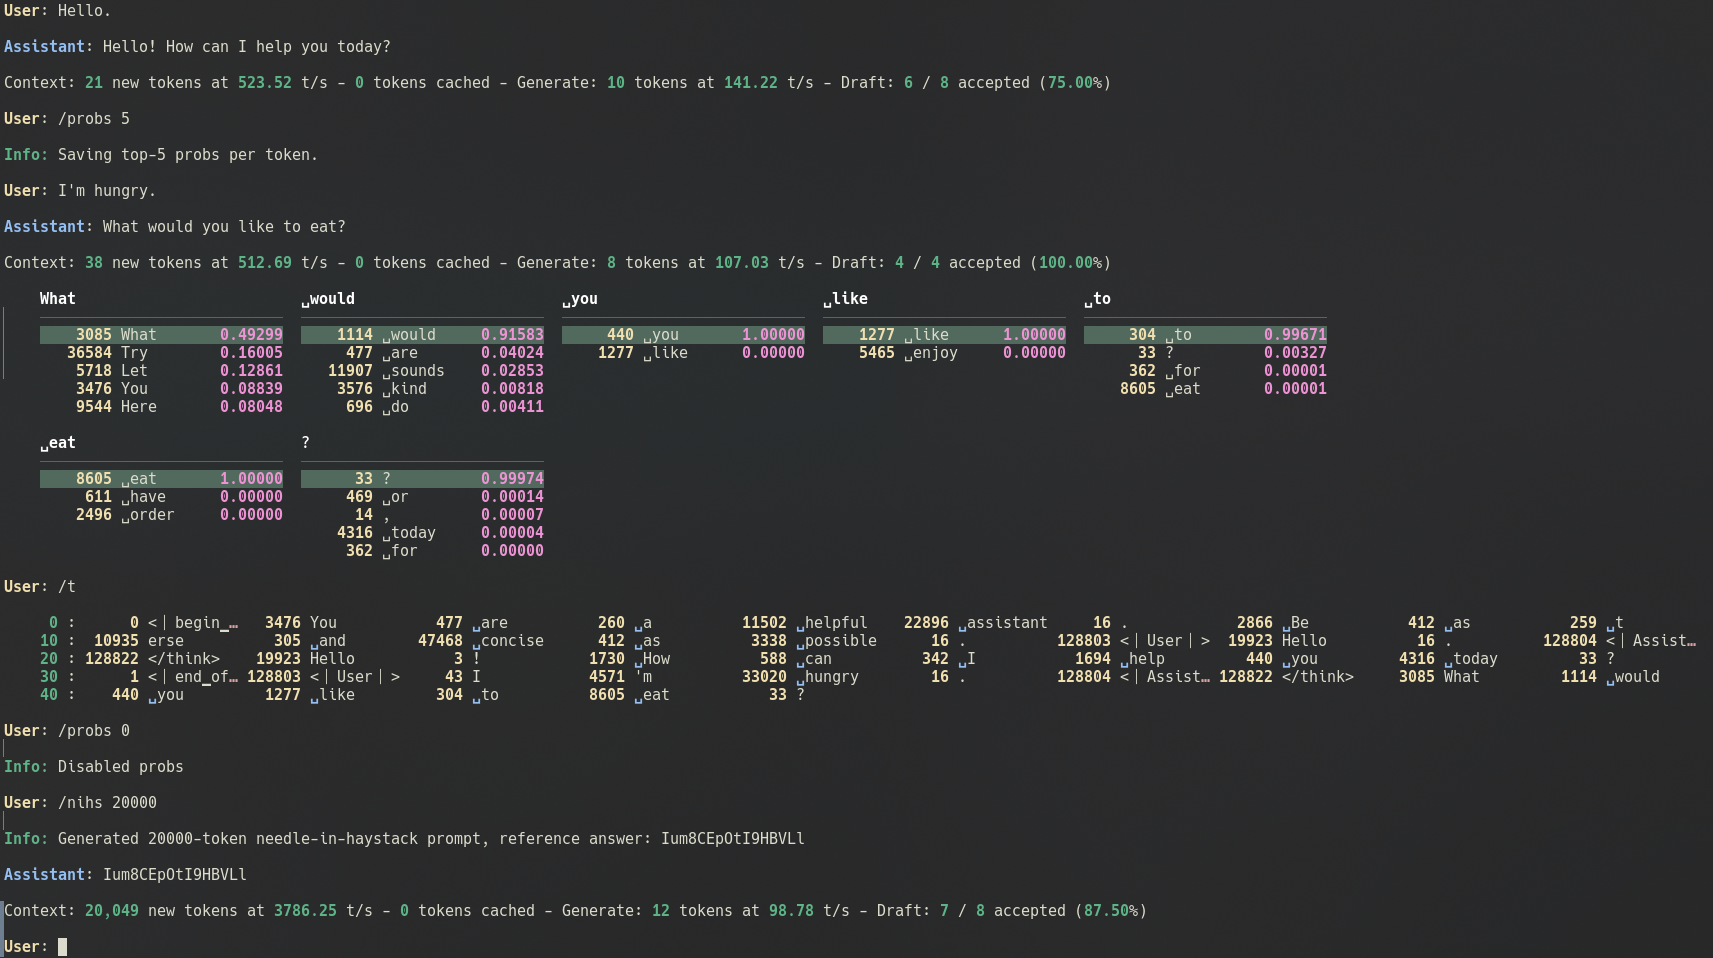
Task: Select the '␣sounds' token with probability 0.02853
Action: pos(422,370)
